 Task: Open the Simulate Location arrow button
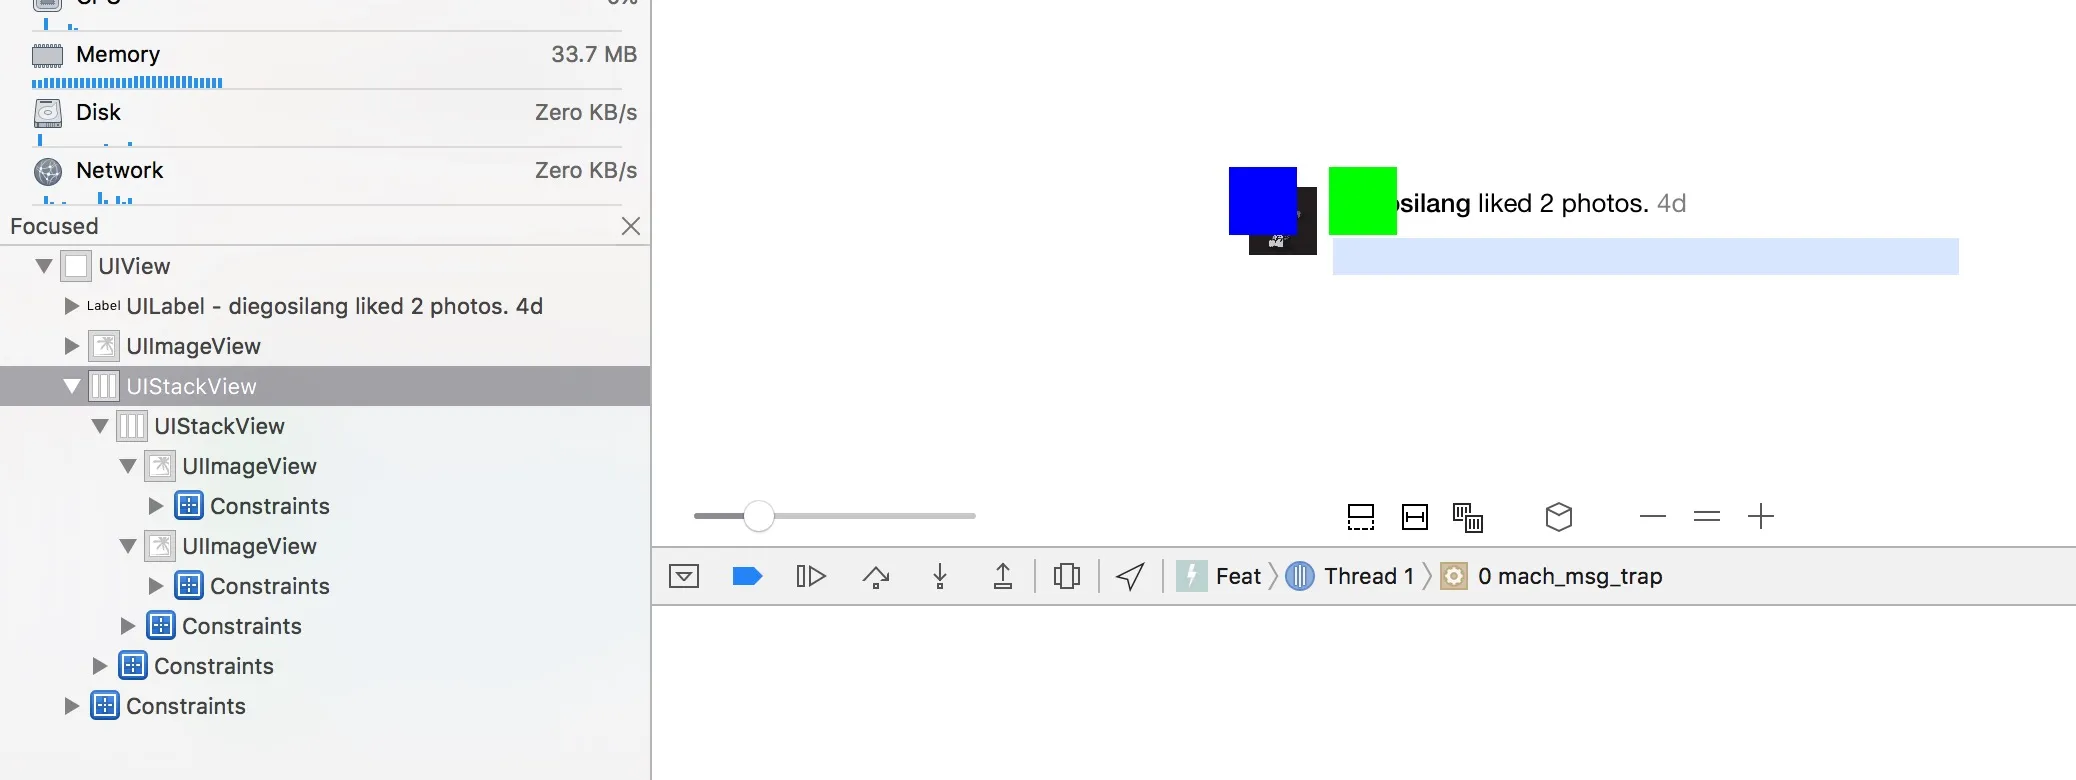(1130, 576)
